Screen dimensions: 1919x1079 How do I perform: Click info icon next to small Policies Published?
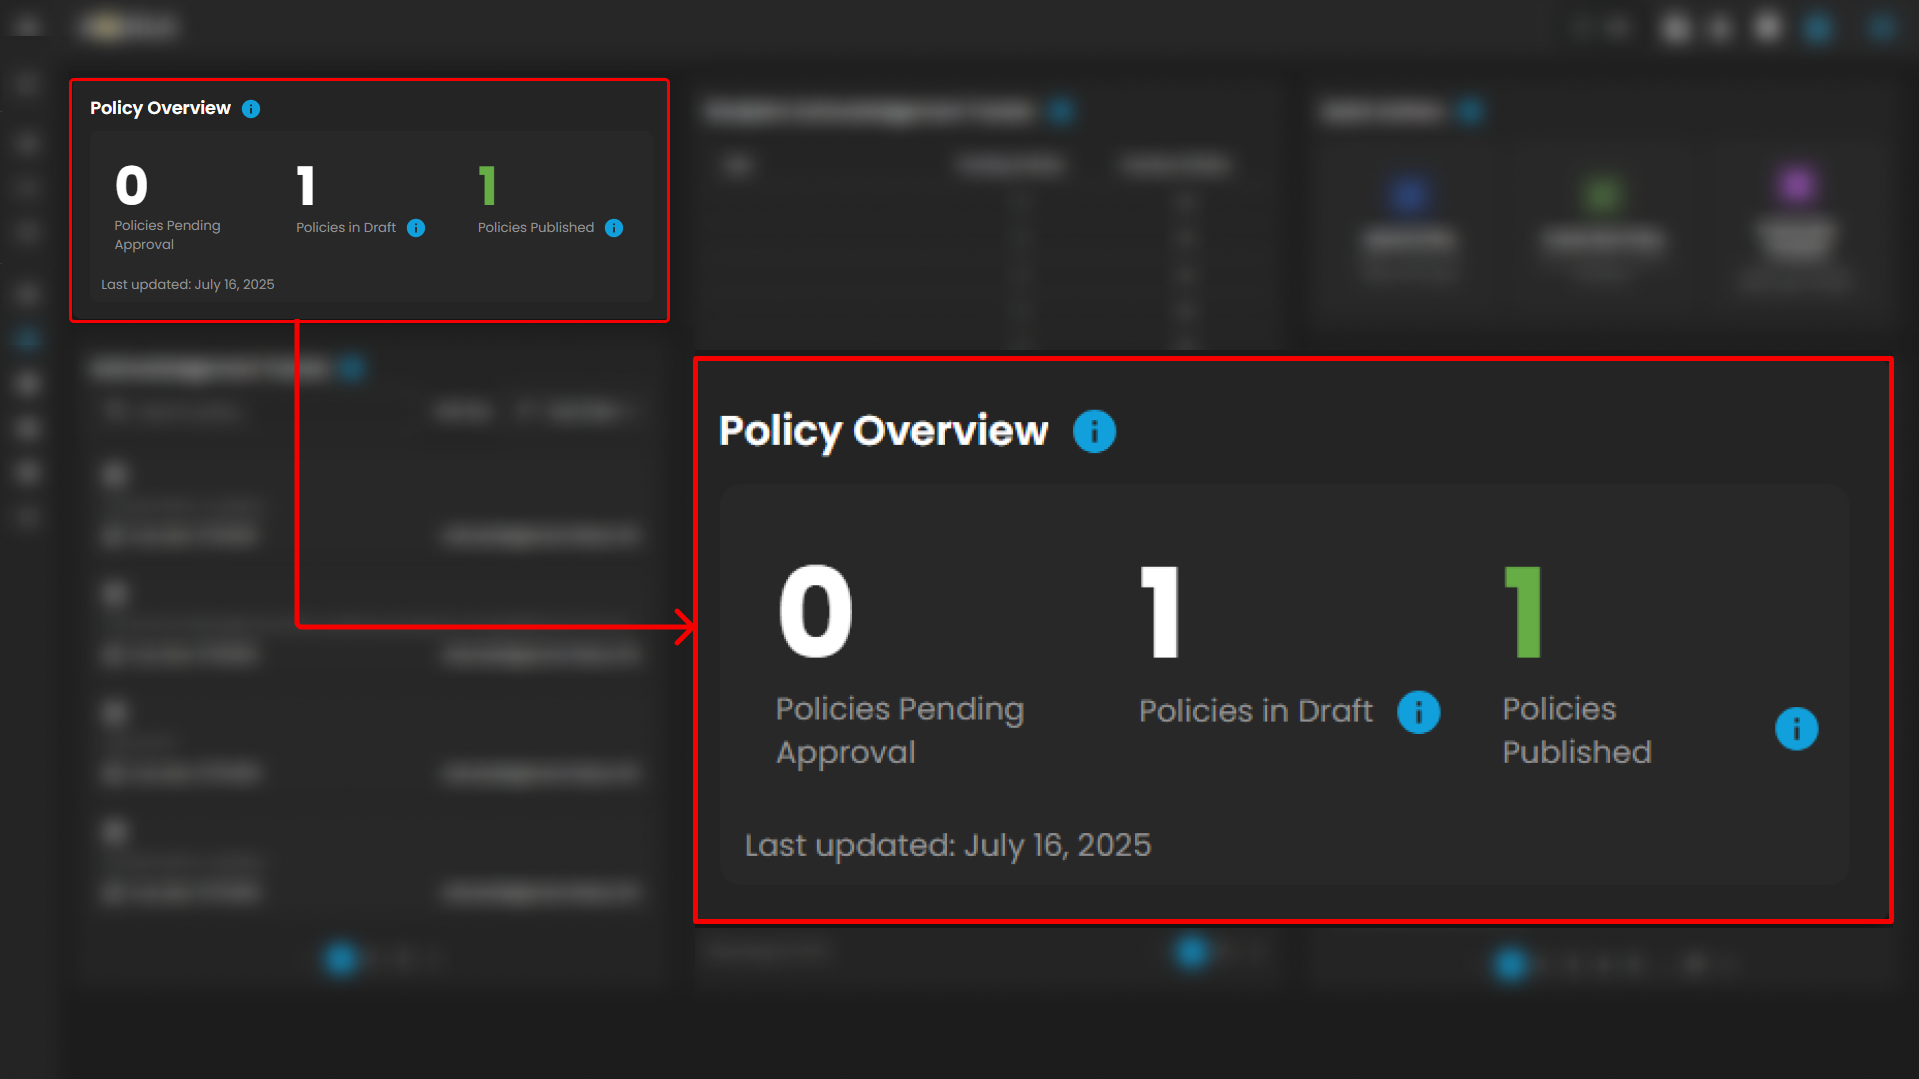[x=614, y=228]
